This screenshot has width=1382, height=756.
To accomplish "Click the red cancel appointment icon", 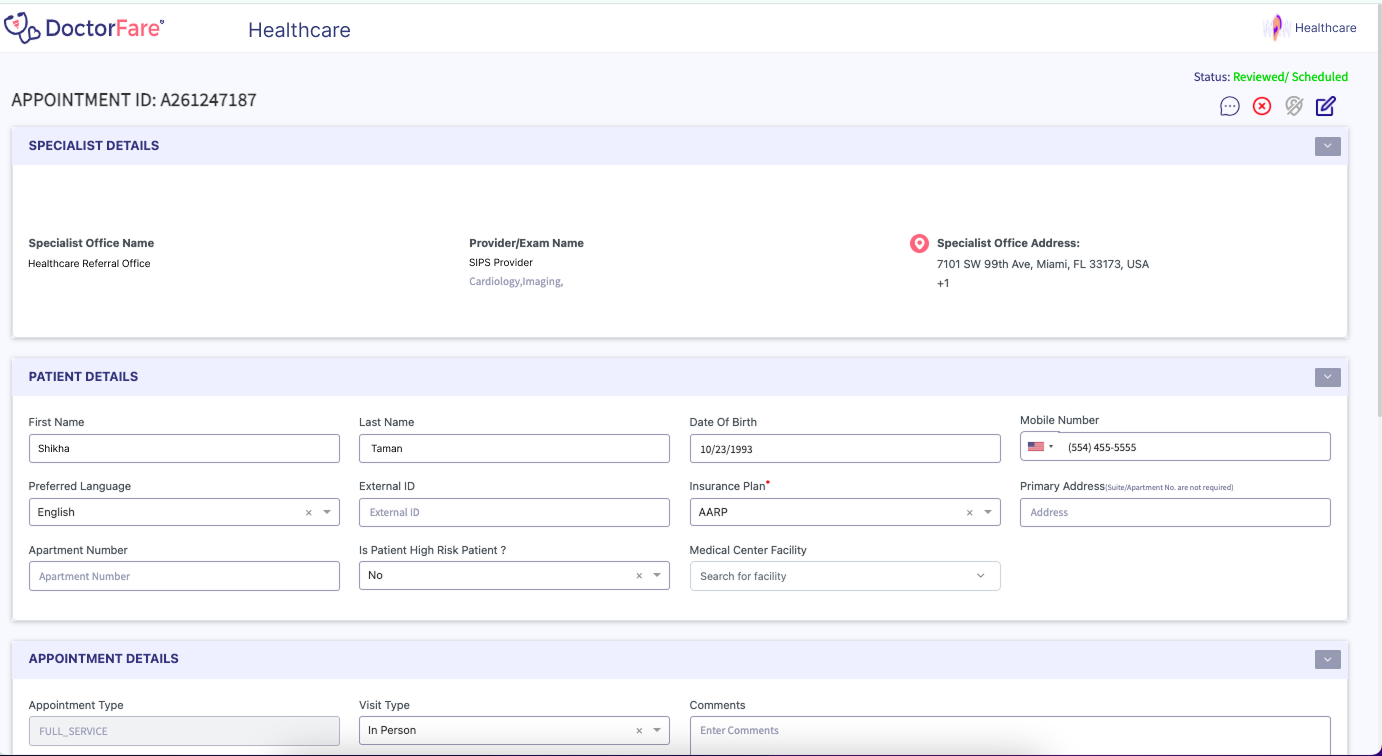I will tap(1262, 106).
